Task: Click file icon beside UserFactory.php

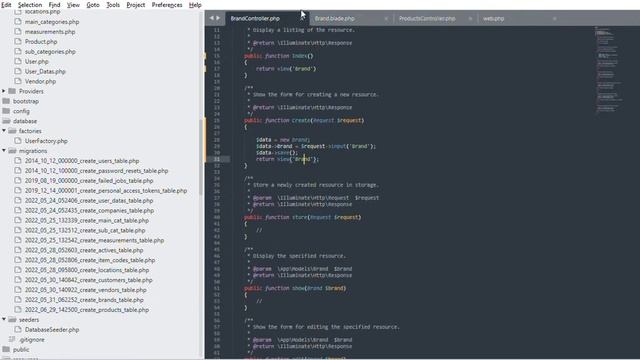Action: click(x=18, y=140)
